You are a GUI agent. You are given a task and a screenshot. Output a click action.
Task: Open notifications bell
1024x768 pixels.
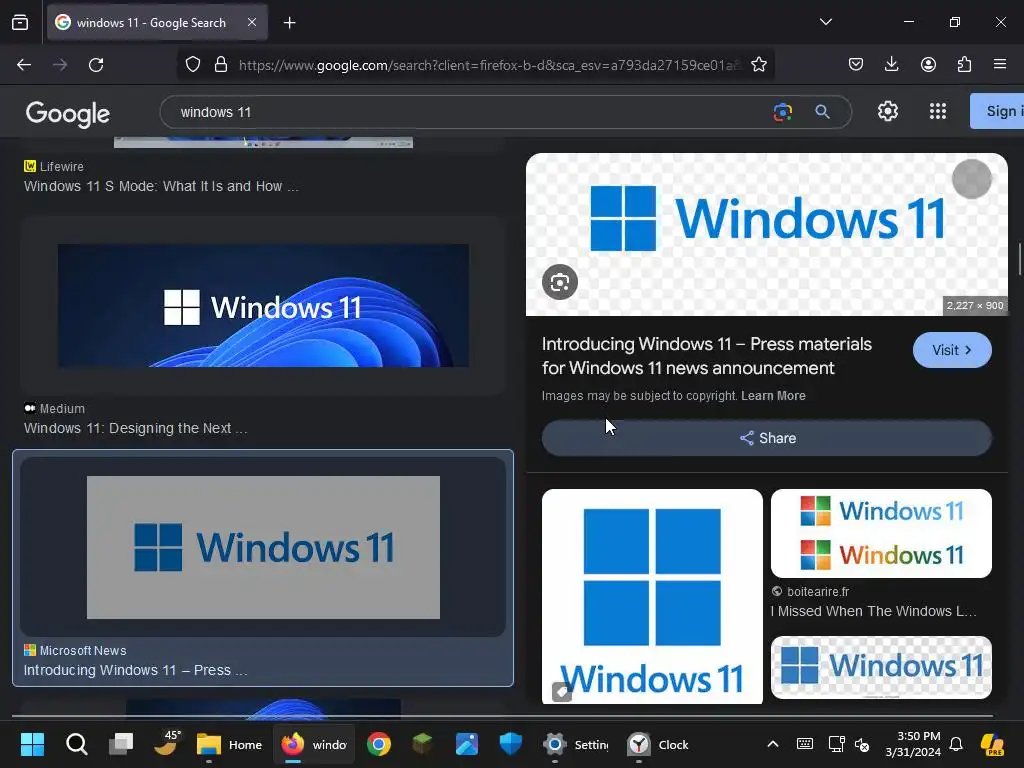pos(956,744)
